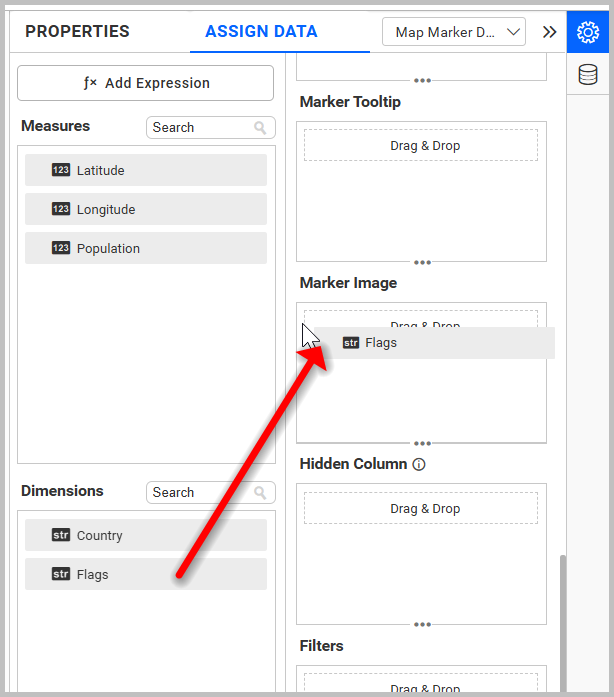Image resolution: width=614 pixels, height=697 pixels.
Task: Focus the Measures search field
Action: pos(200,128)
